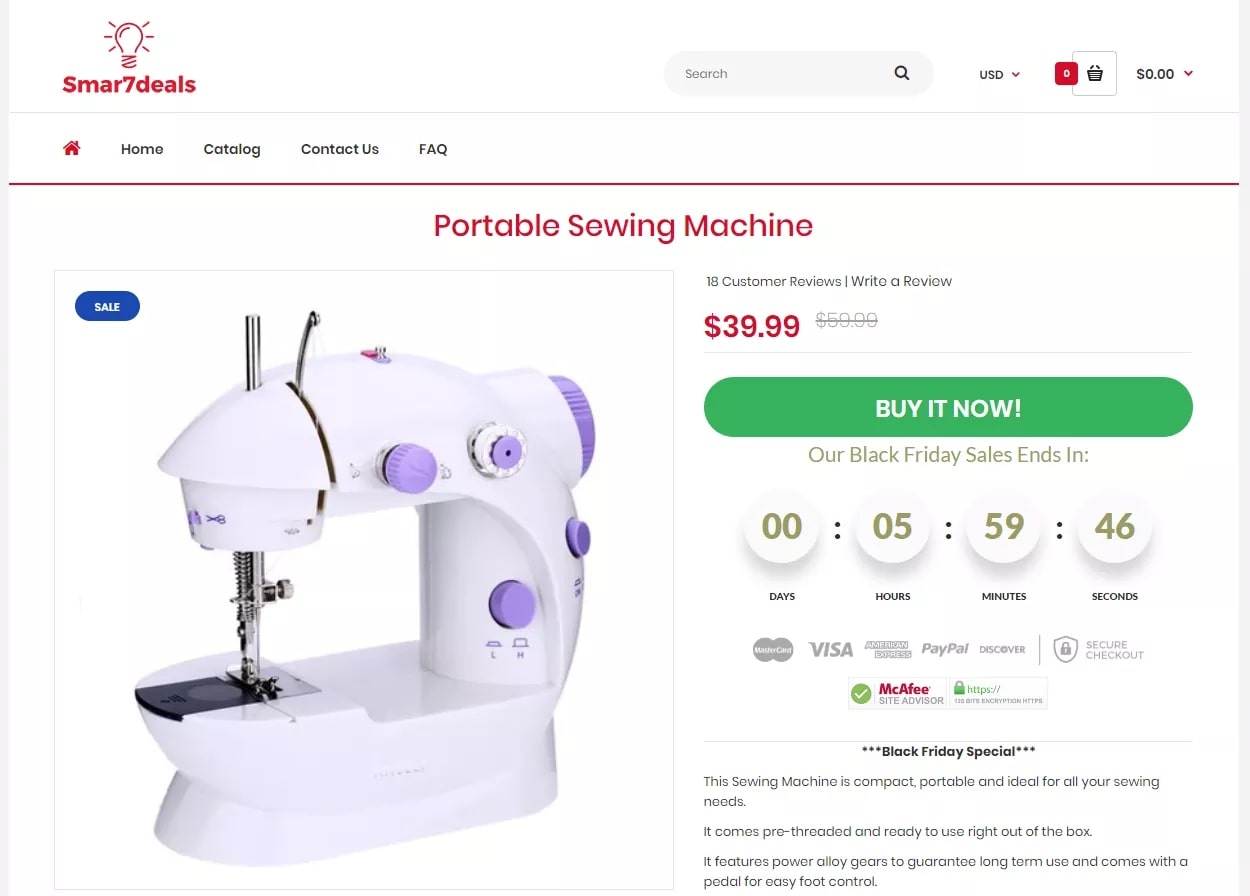Click the BUY IT NOW! button

pyautogui.click(x=948, y=407)
